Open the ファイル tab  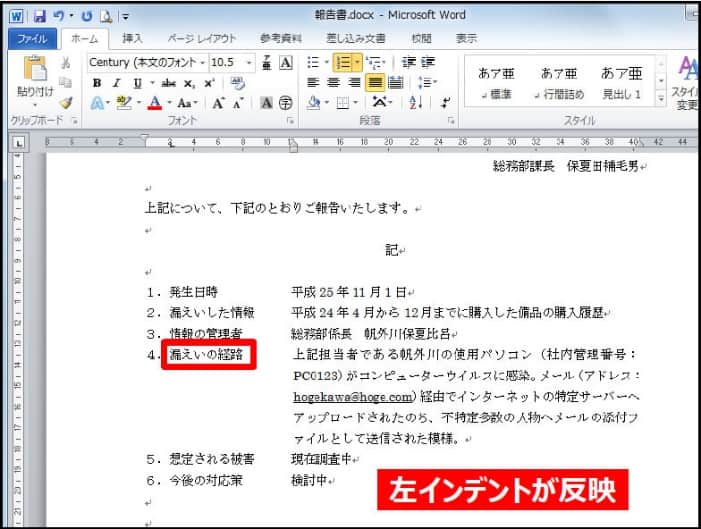(x=32, y=38)
